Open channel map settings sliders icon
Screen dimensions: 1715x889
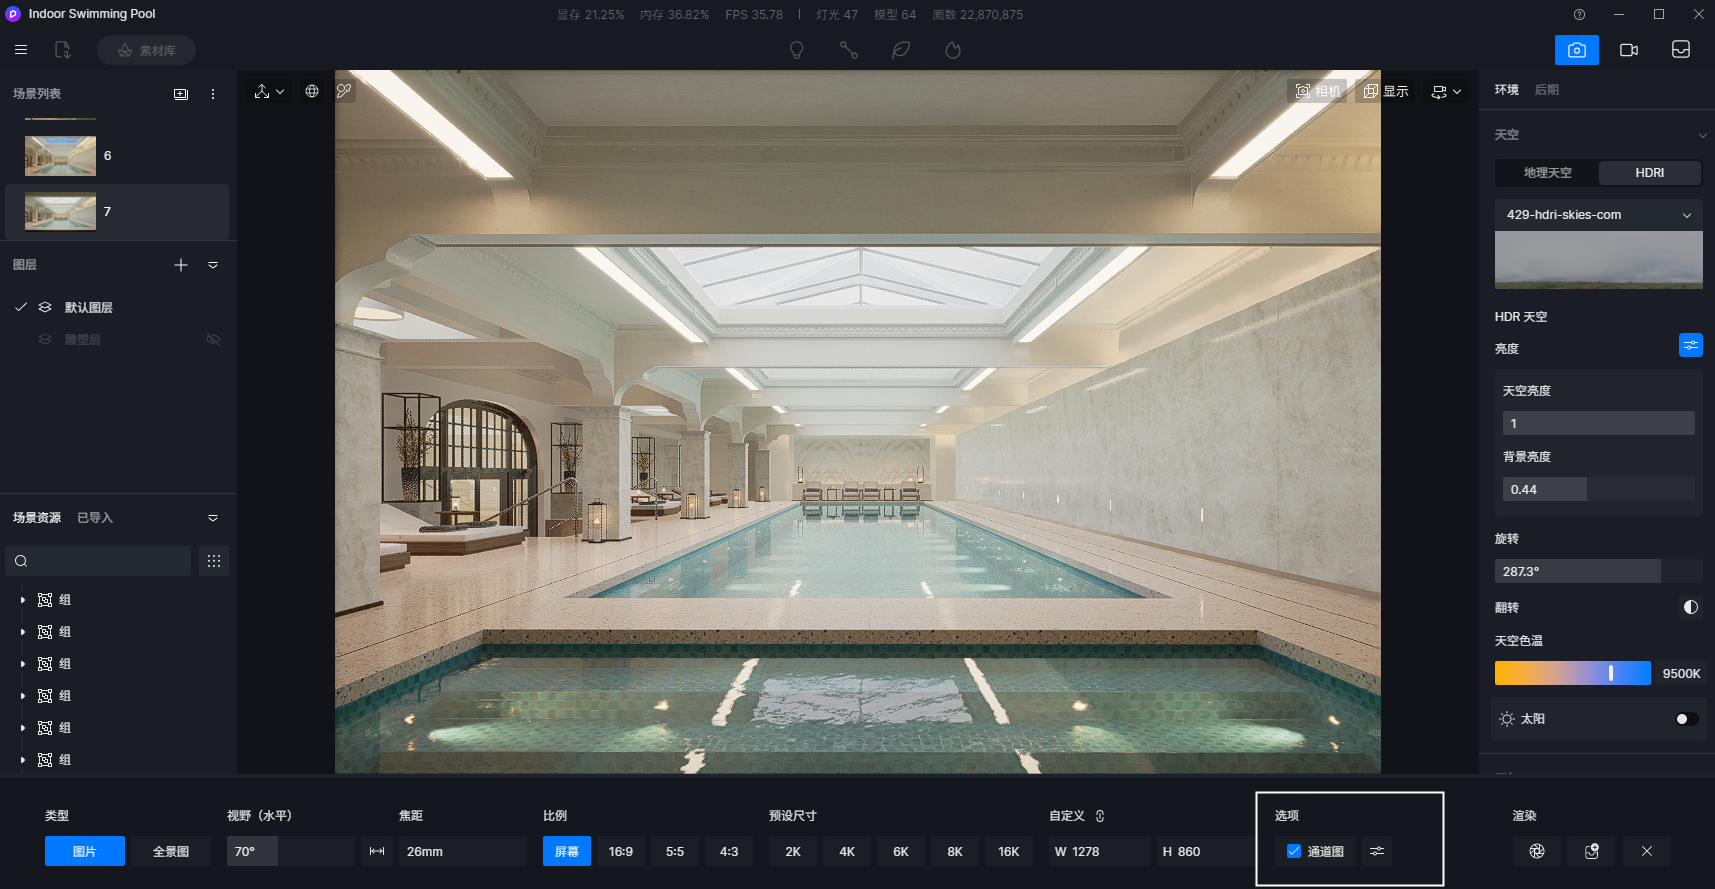point(1377,851)
